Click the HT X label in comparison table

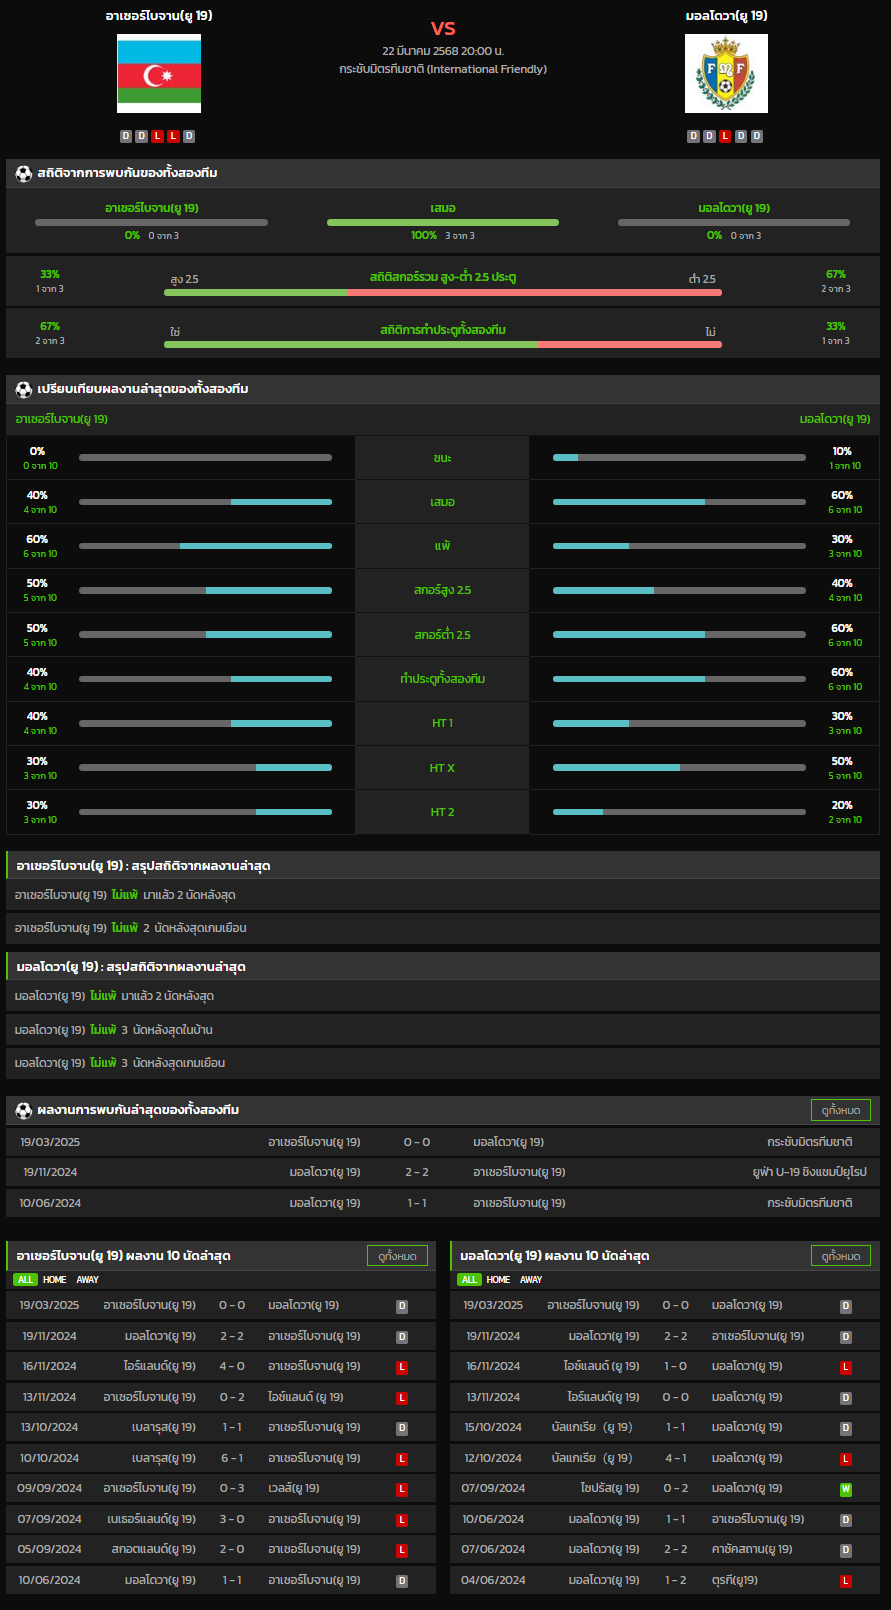tap(442, 768)
